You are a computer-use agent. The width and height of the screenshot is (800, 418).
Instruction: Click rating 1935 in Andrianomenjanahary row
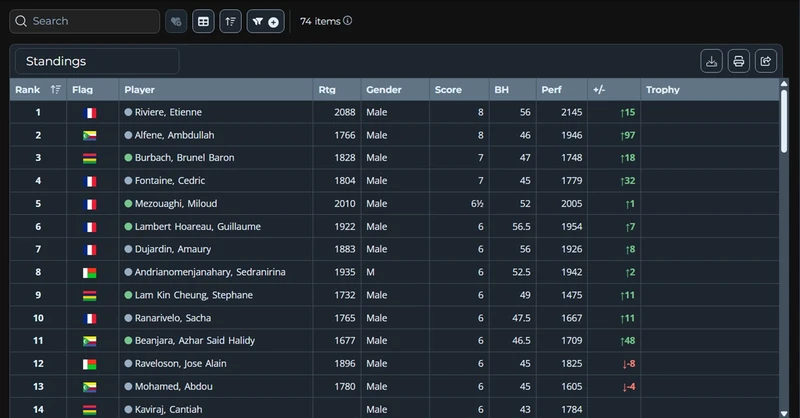[x=344, y=272]
